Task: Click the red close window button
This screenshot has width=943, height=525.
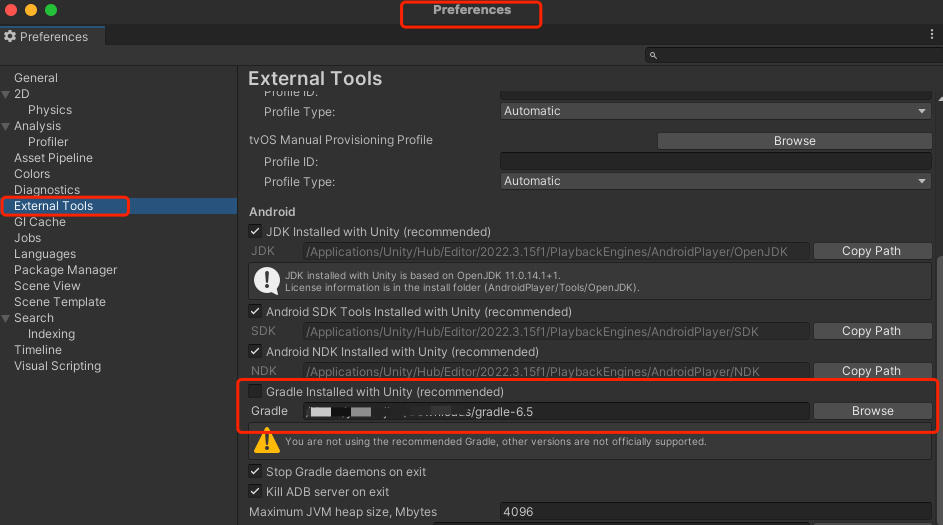Action: pos(11,10)
